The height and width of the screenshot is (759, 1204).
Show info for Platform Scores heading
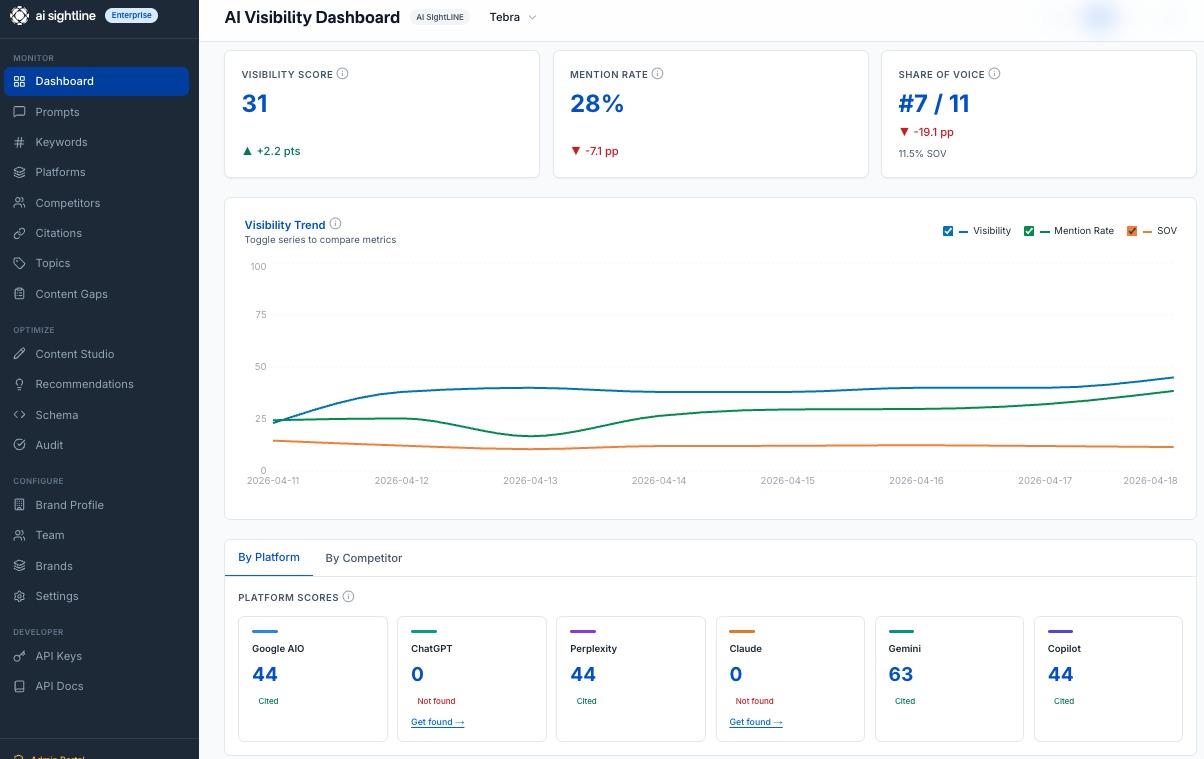(348, 597)
